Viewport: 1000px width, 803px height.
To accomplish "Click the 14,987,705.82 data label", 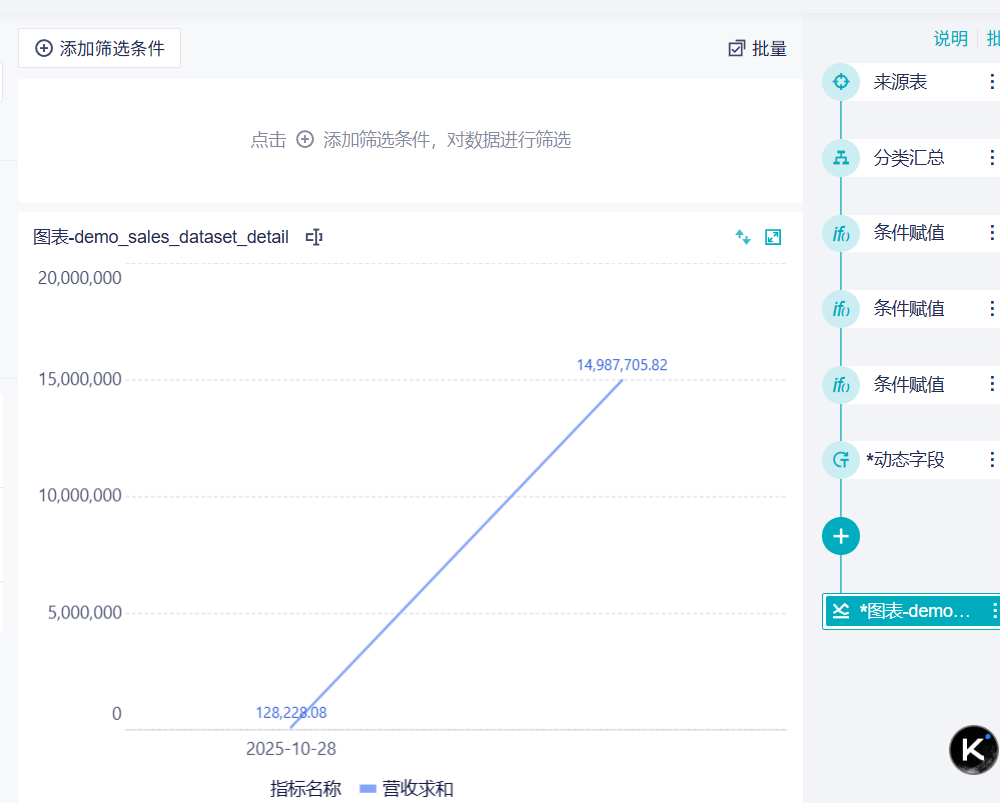I will pos(622,365).
